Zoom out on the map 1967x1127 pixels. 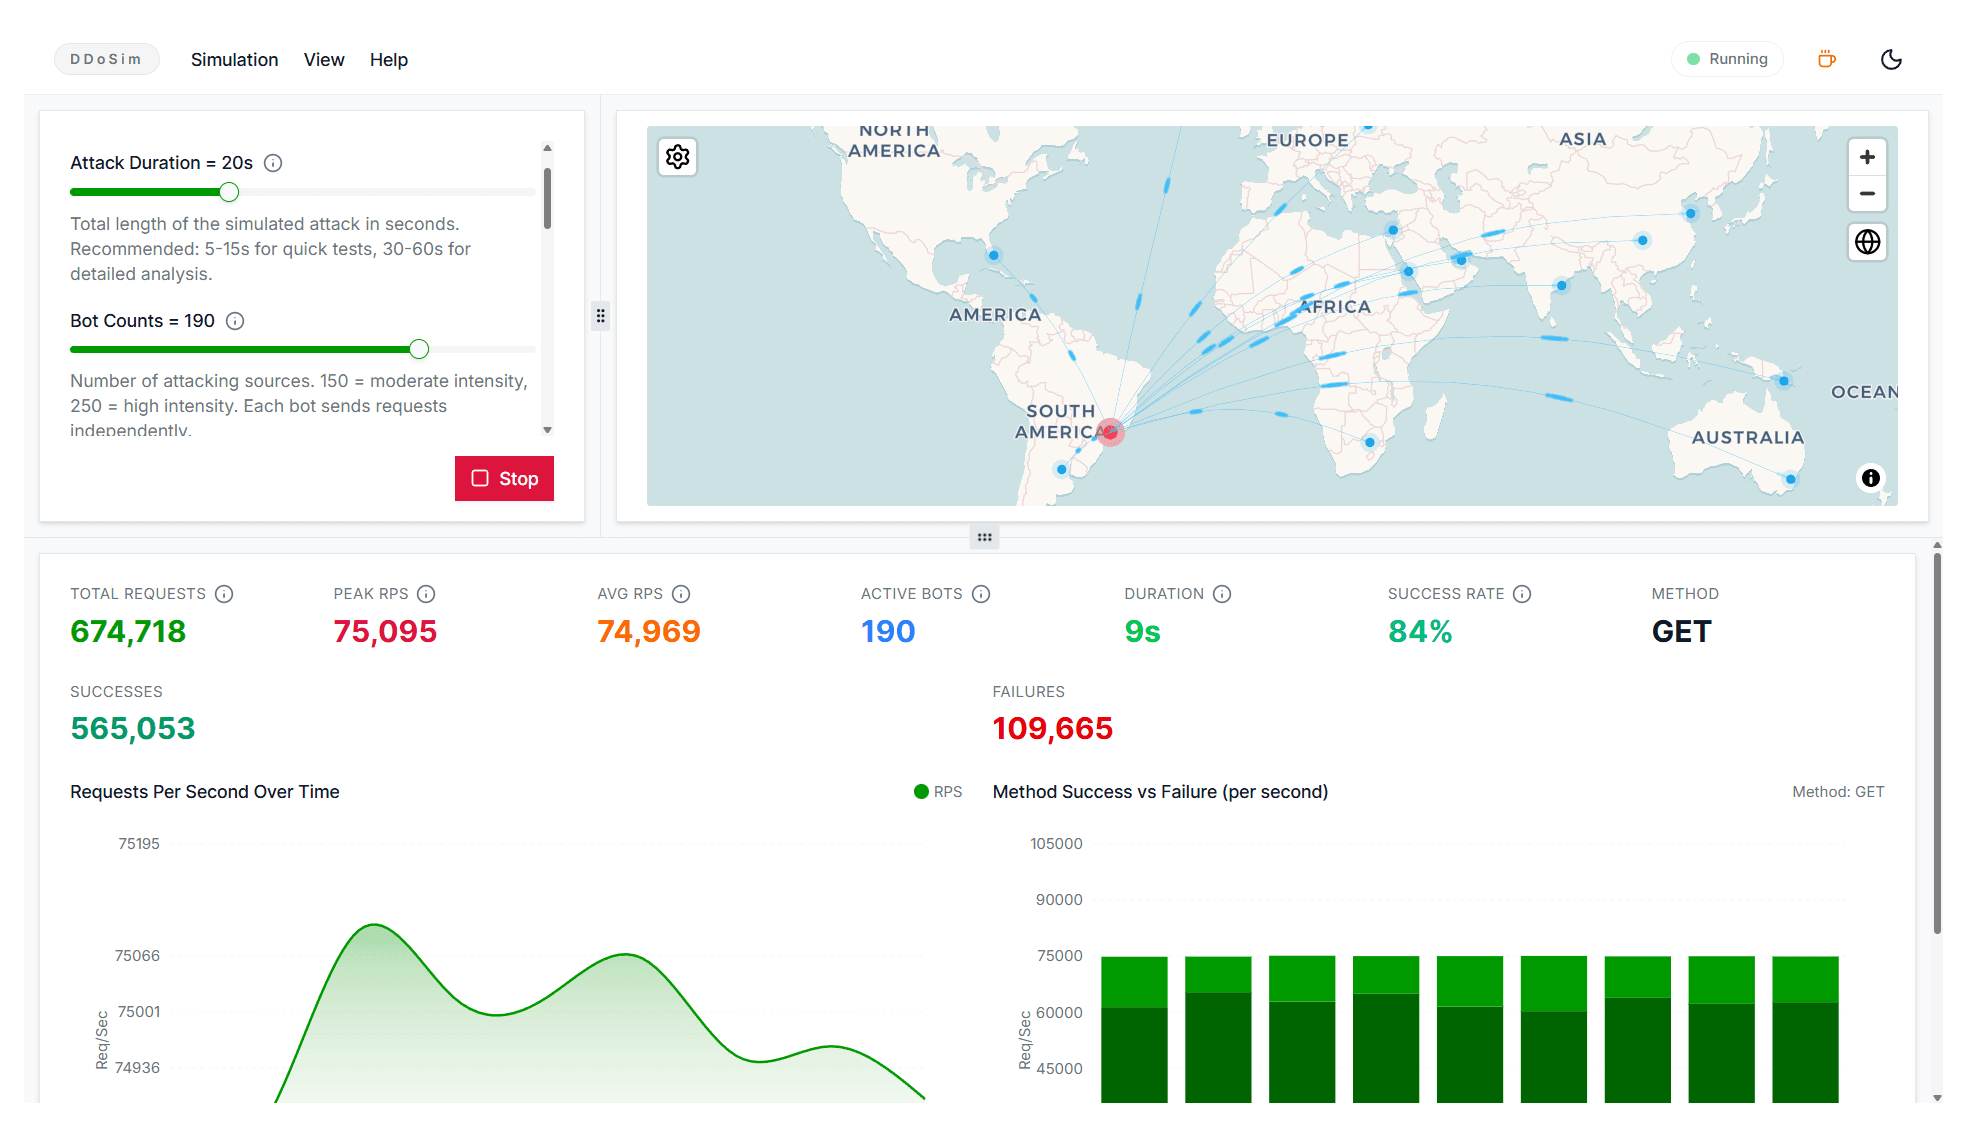(x=1866, y=194)
